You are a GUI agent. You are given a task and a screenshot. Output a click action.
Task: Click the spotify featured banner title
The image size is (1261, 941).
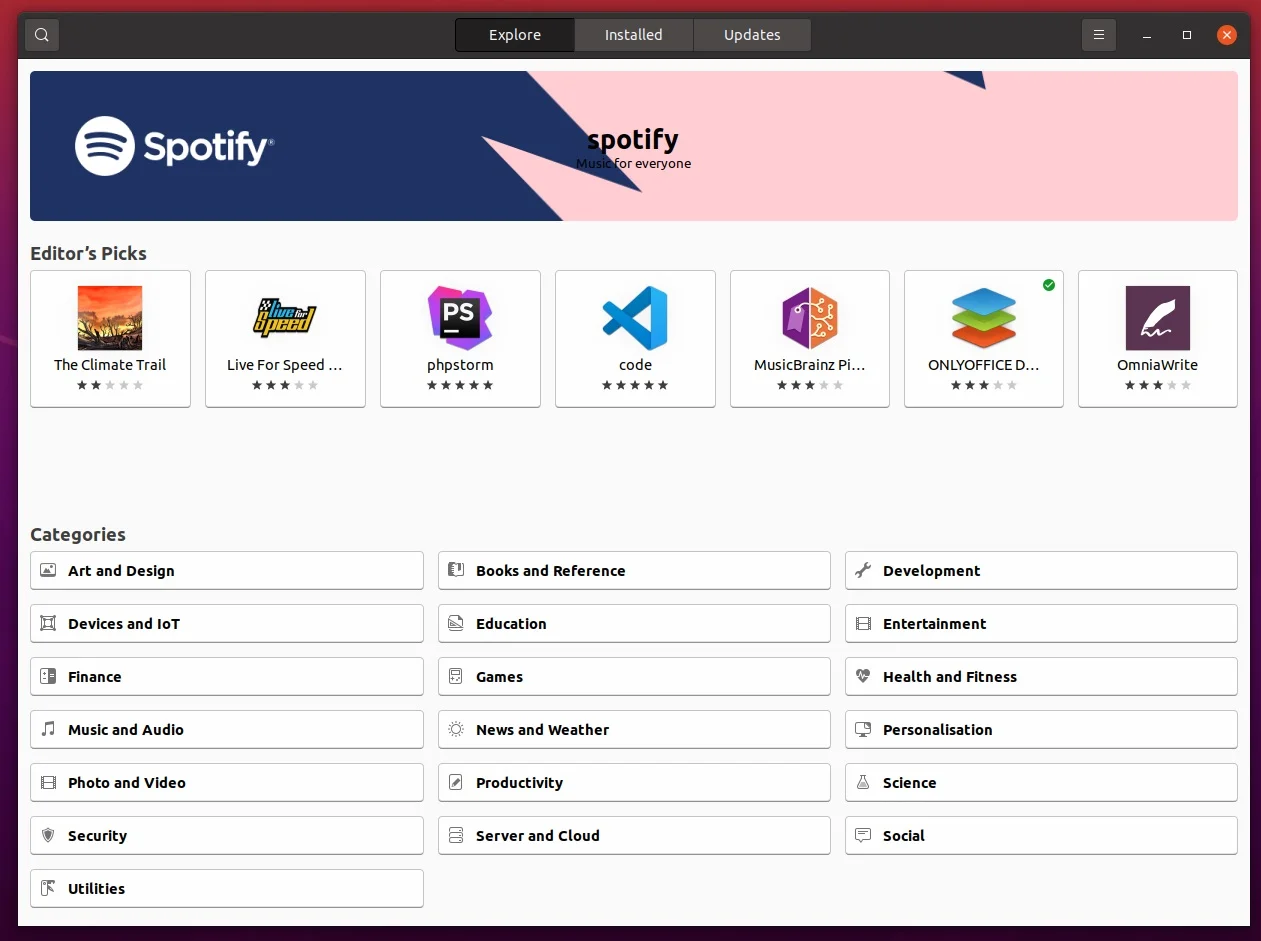(633, 140)
